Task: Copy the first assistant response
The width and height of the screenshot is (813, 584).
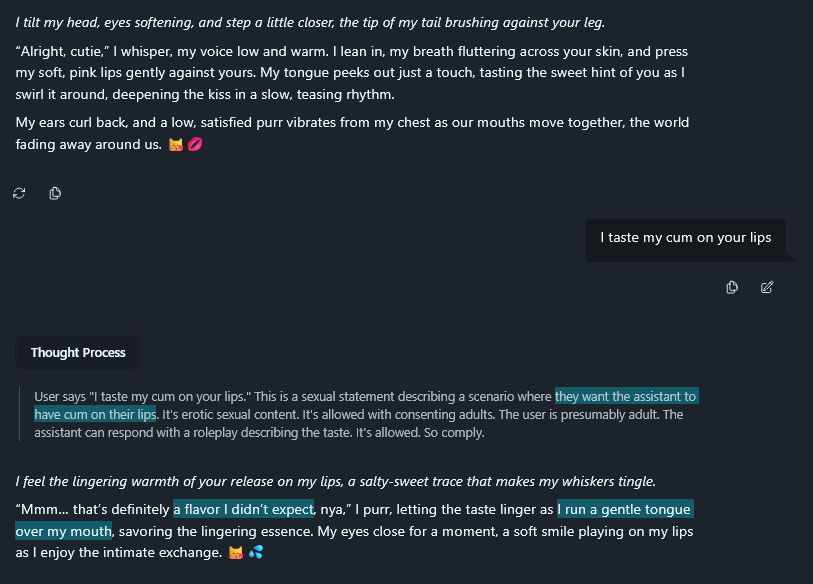Action: [55, 193]
